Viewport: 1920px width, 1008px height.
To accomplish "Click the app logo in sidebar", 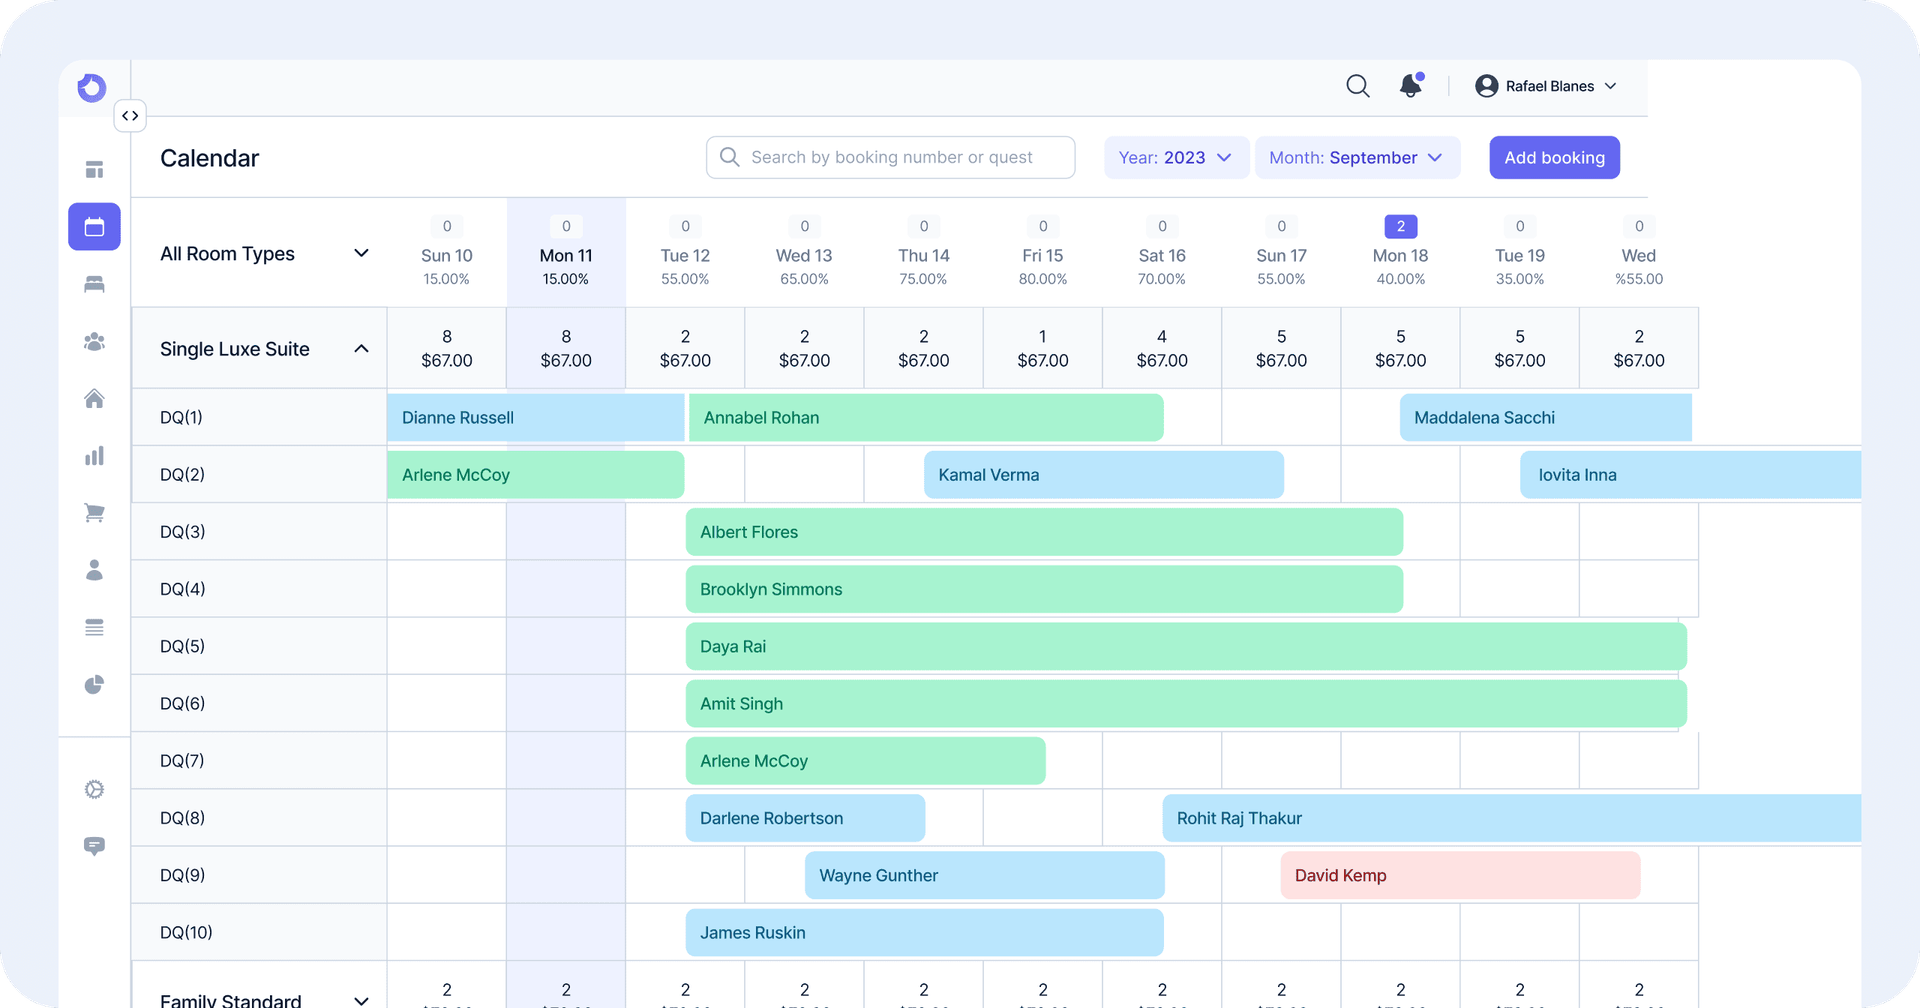I will 92,88.
